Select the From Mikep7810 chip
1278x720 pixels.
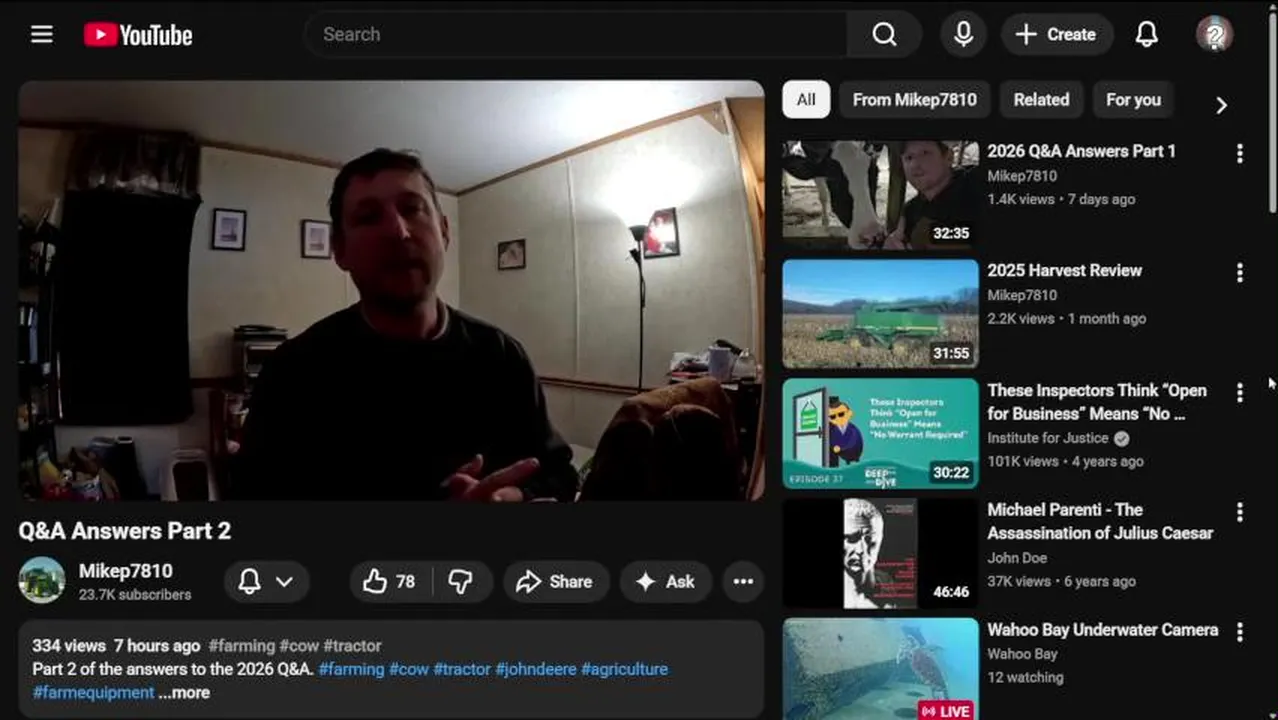[914, 100]
